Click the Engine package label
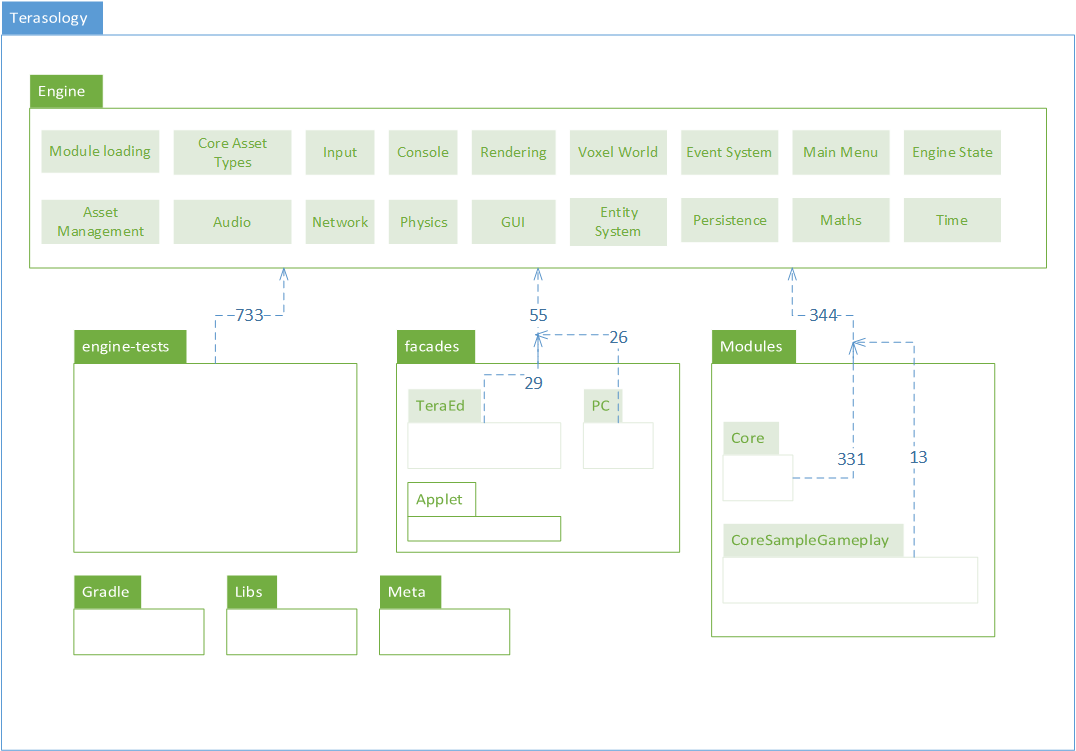 65,91
